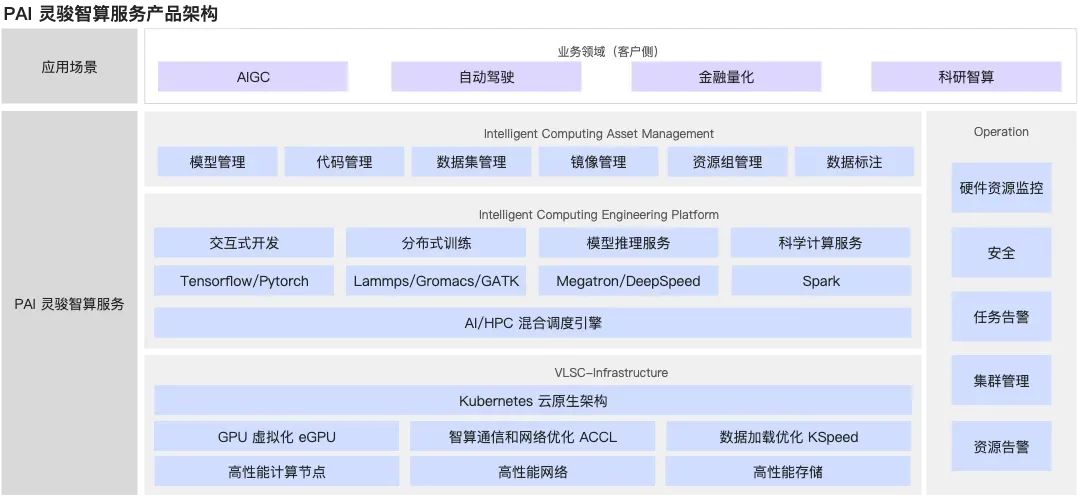The width and height of the screenshot is (1079, 496).
Task: Click the 应用场景 side label
Action: (x=69, y=68)
